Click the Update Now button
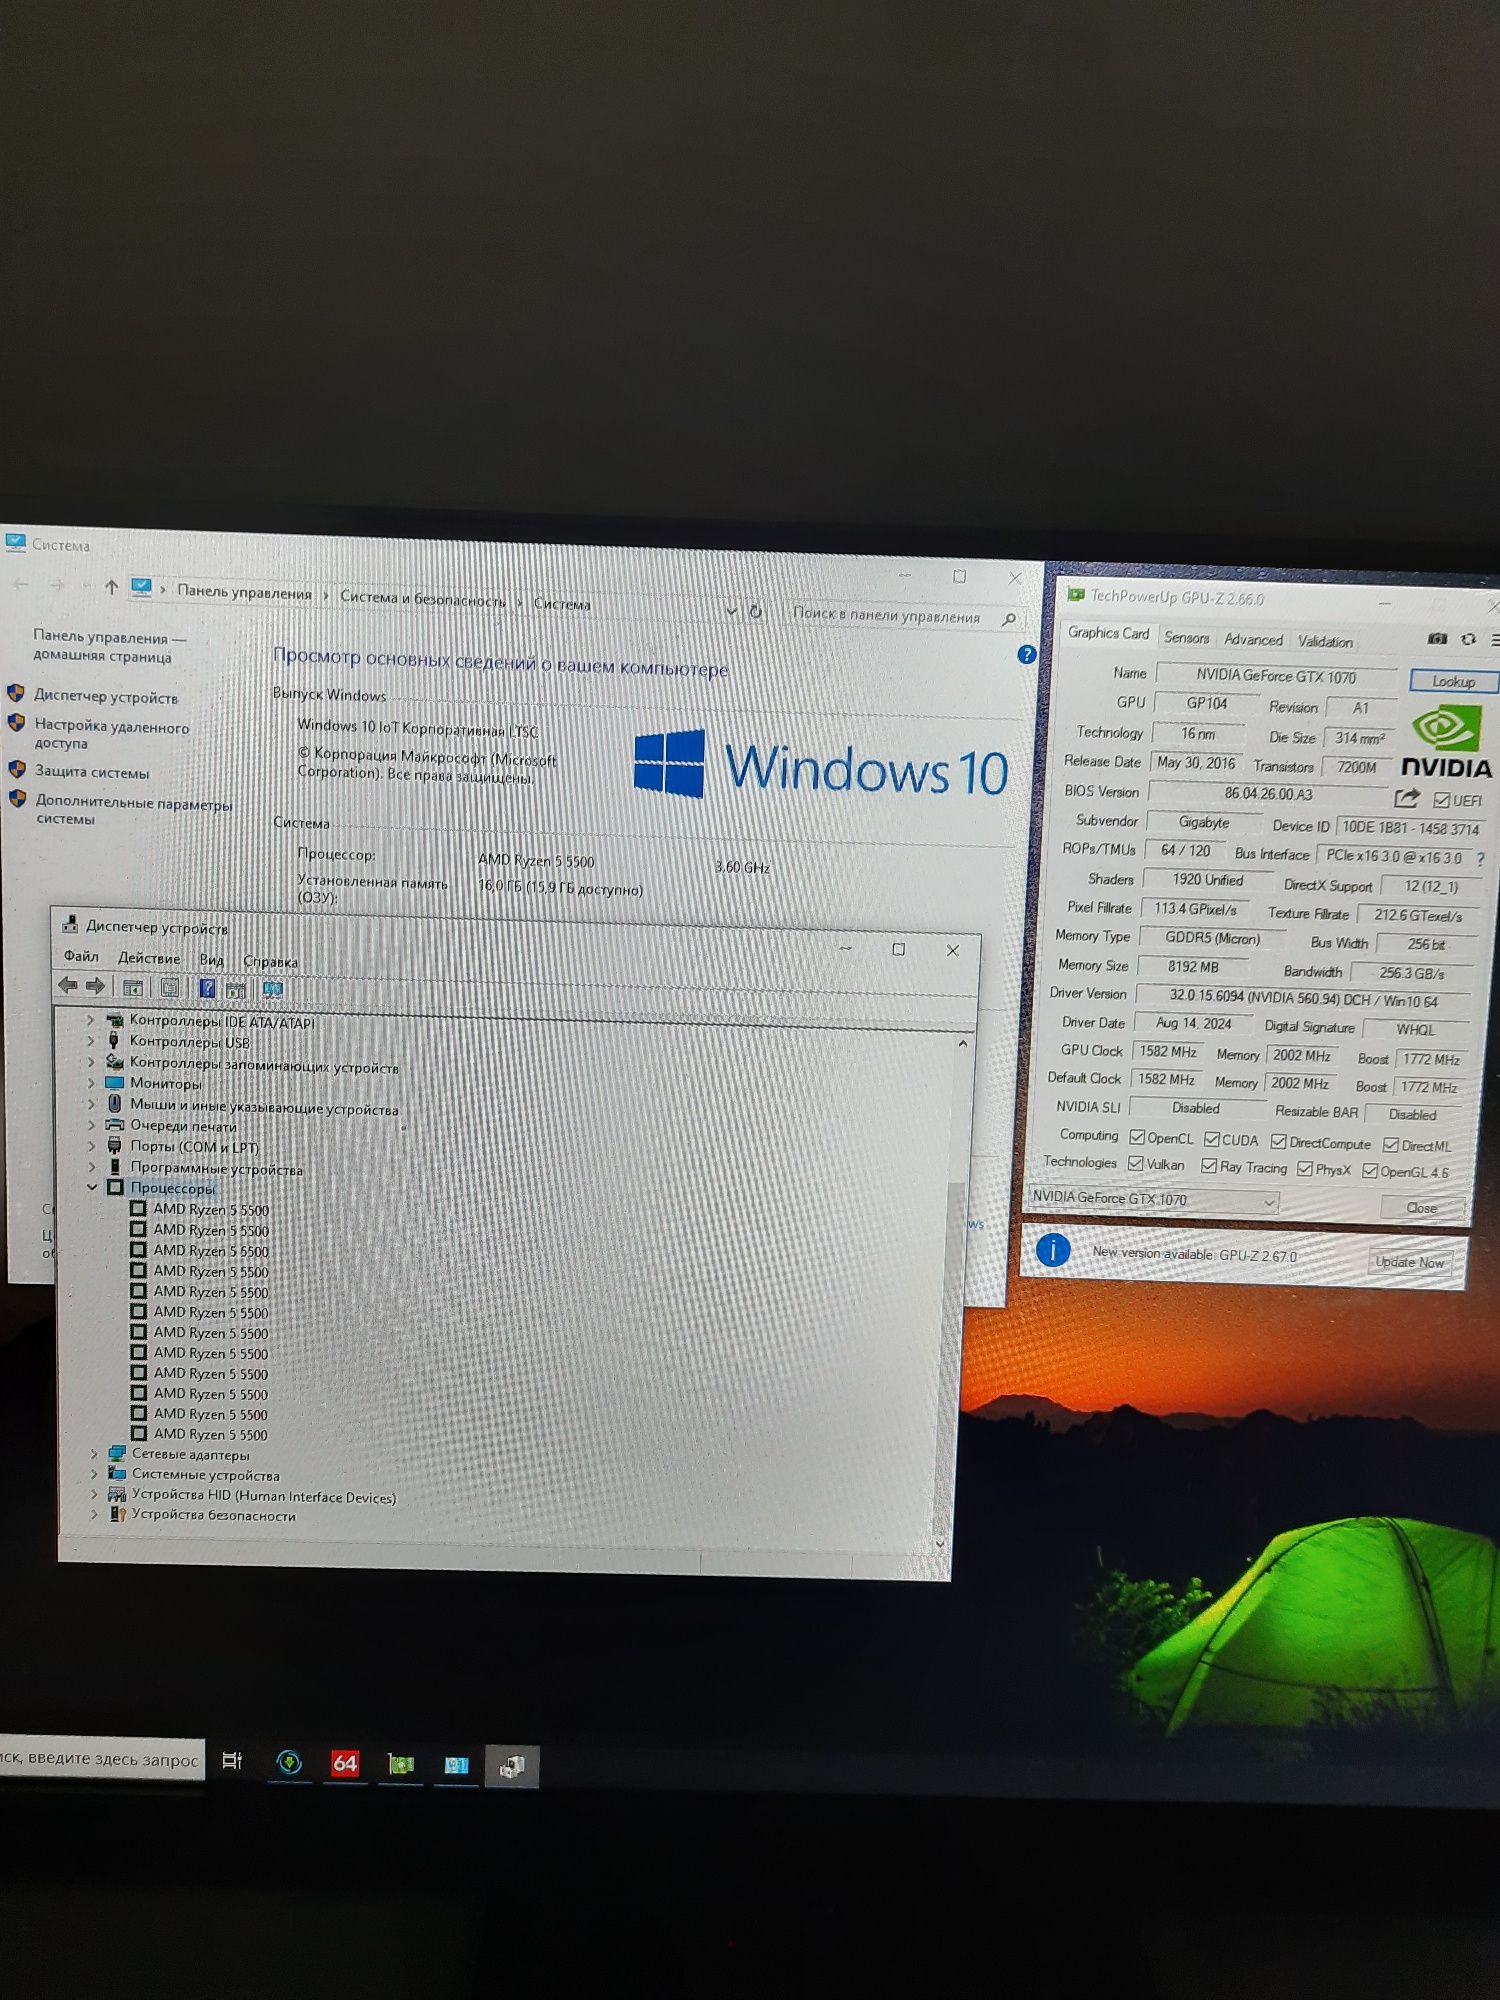Viewport: 1500px width, 2000px height. point(1410,1262)
